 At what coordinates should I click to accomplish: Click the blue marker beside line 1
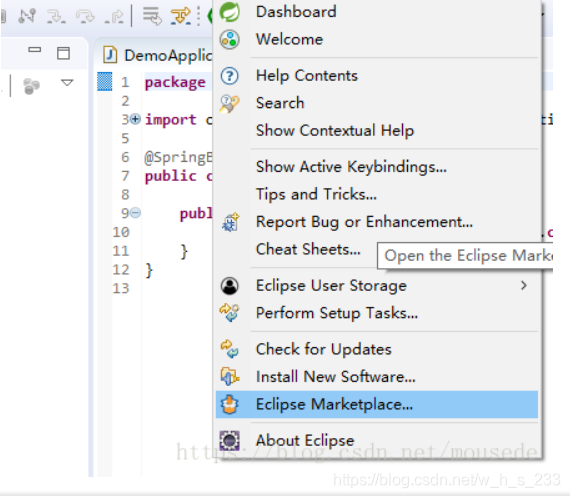point(105,81)
